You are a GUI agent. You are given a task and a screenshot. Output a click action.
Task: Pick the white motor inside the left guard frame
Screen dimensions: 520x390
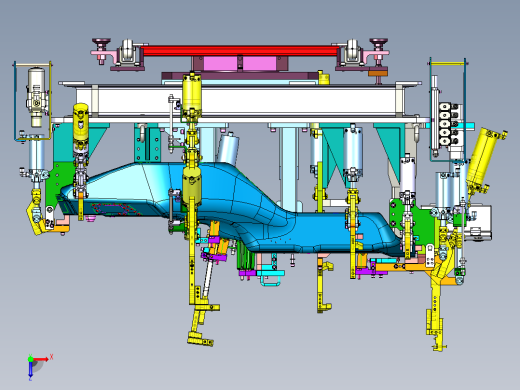tap(37, 97)
